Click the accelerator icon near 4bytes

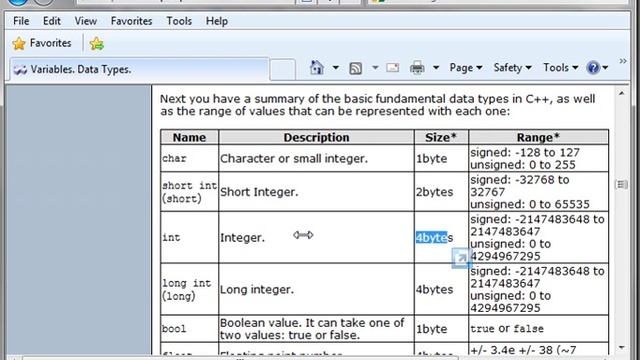tap(461, 258)
